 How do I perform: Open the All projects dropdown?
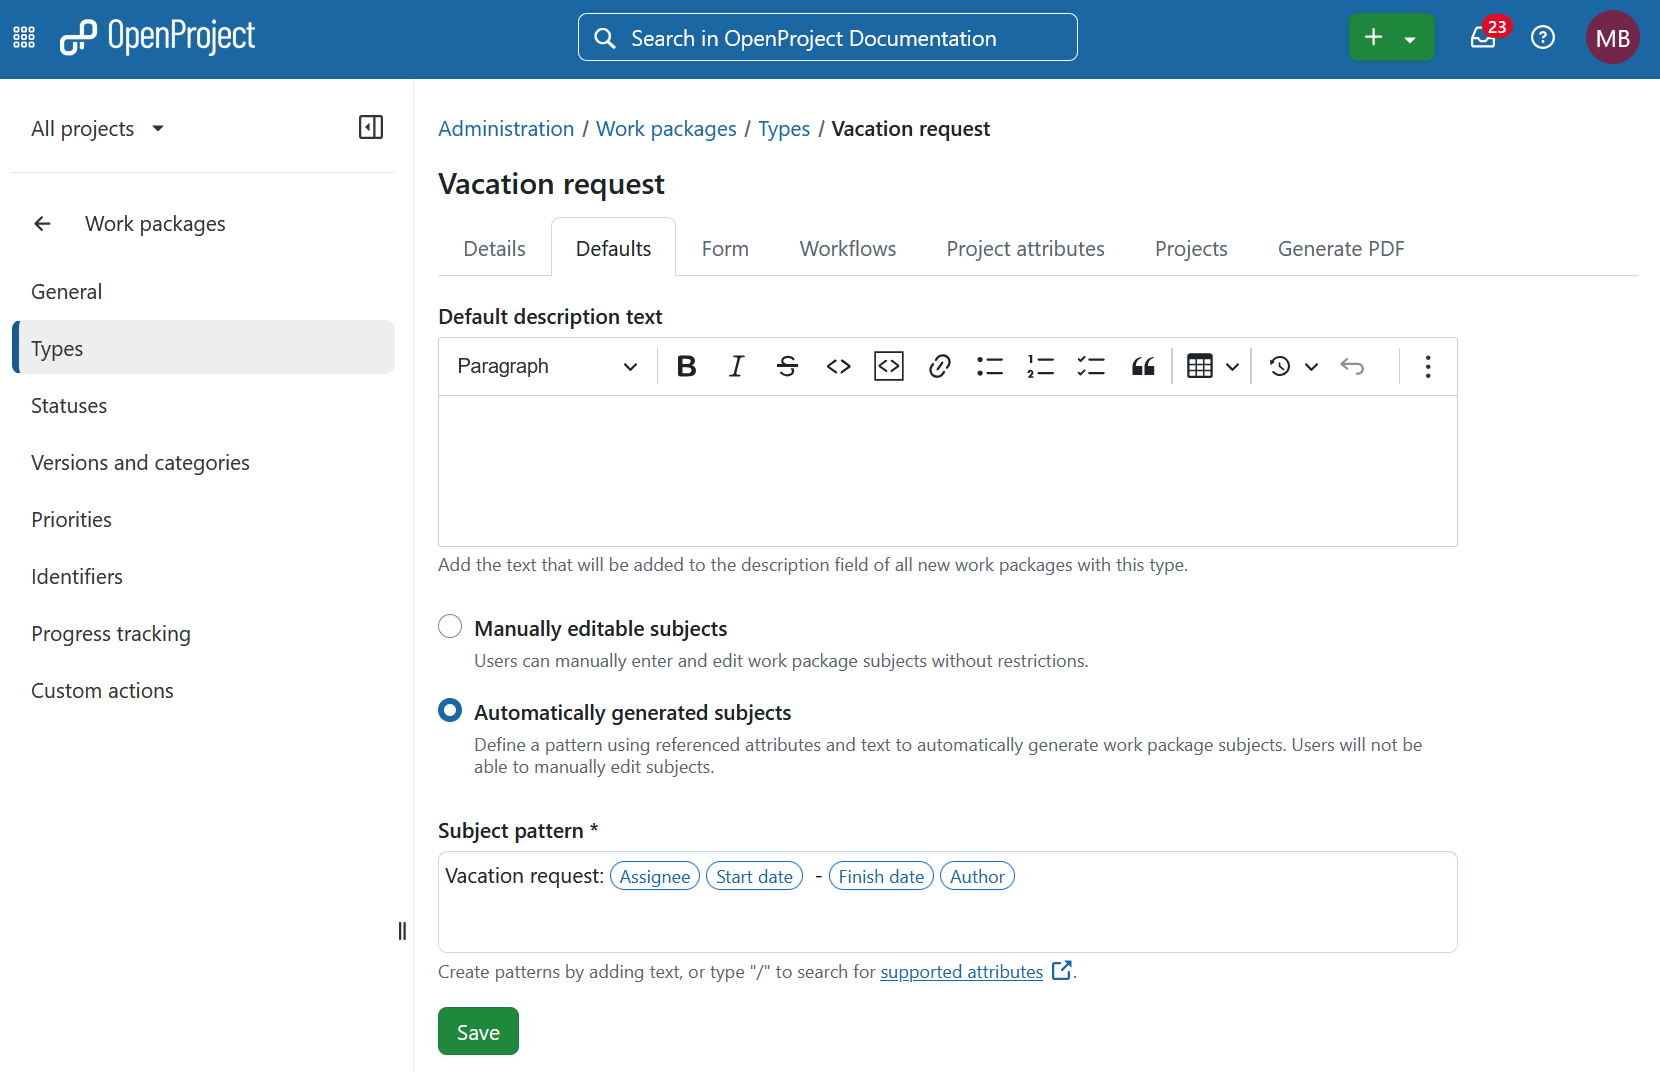[97, 129]
